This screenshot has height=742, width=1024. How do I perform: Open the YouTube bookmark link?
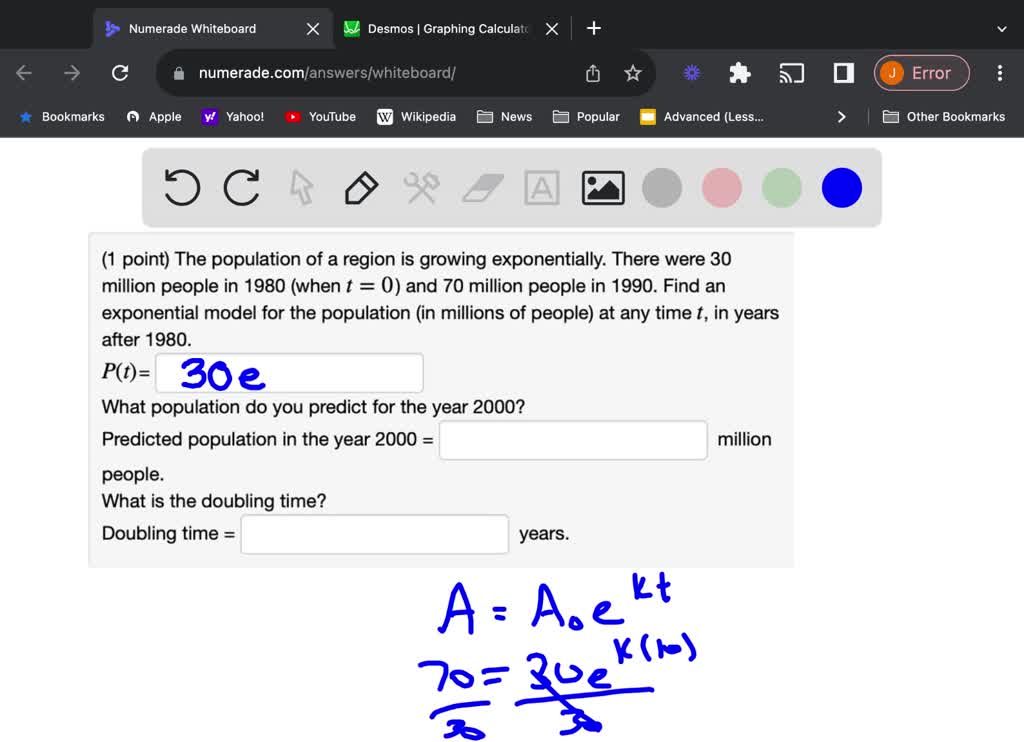[320, 116]
